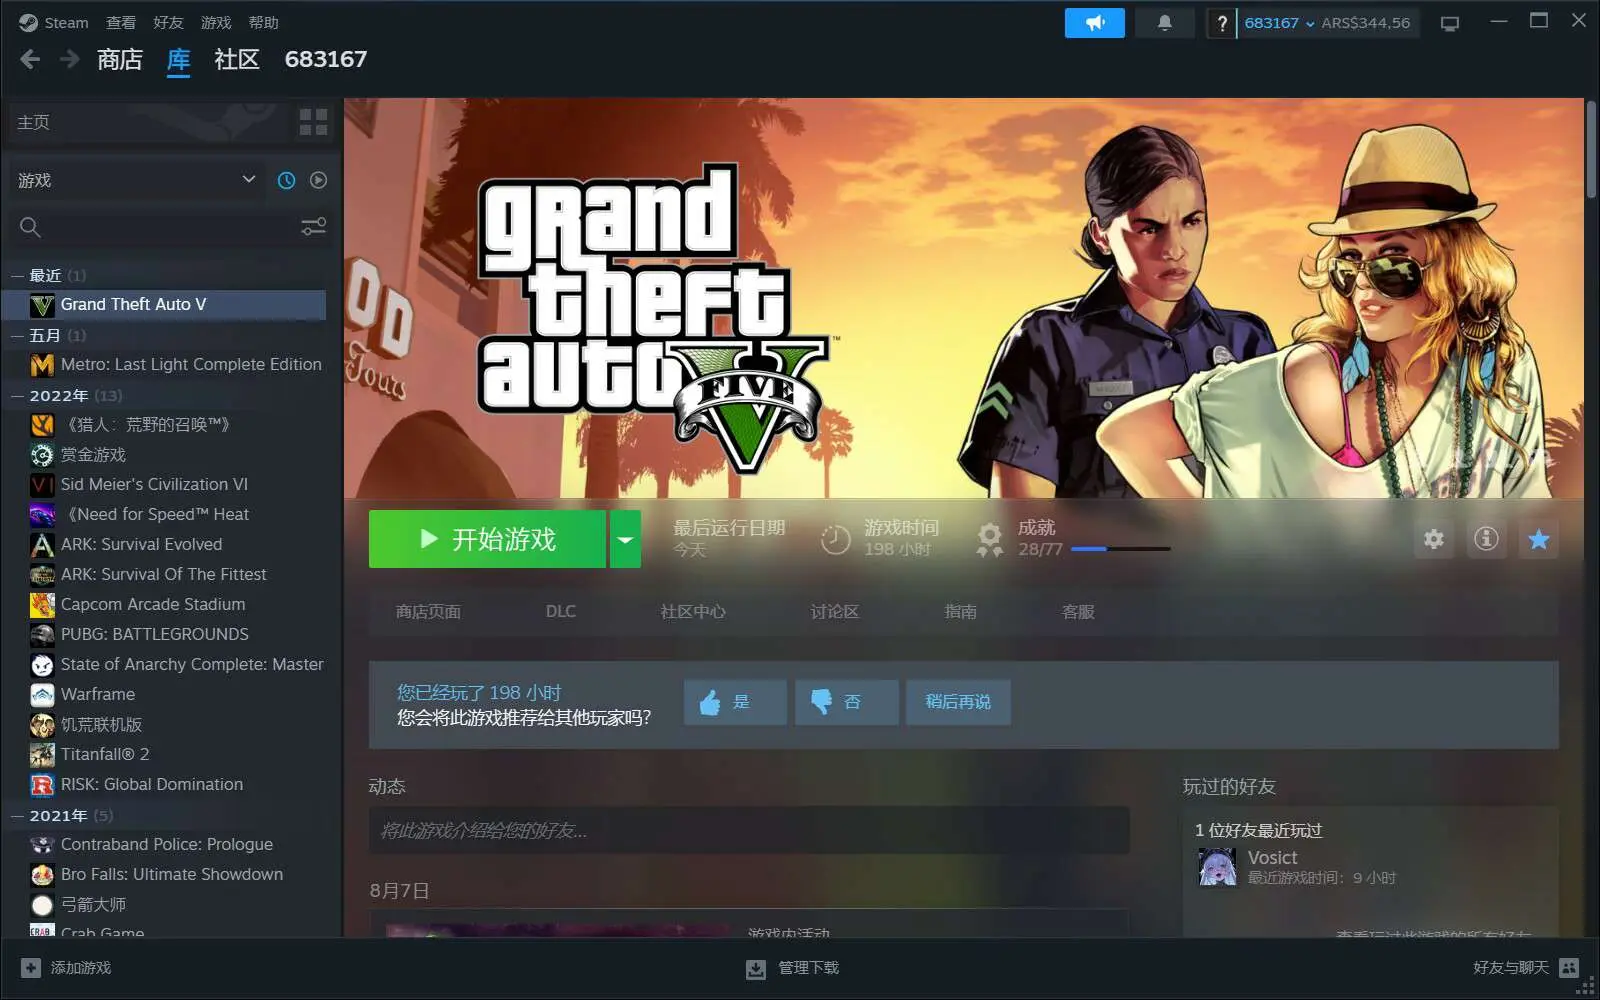Open the 查看 menu
Image resolution: width=1600 pixels, height=1000 pixels.
click(121, 22)
